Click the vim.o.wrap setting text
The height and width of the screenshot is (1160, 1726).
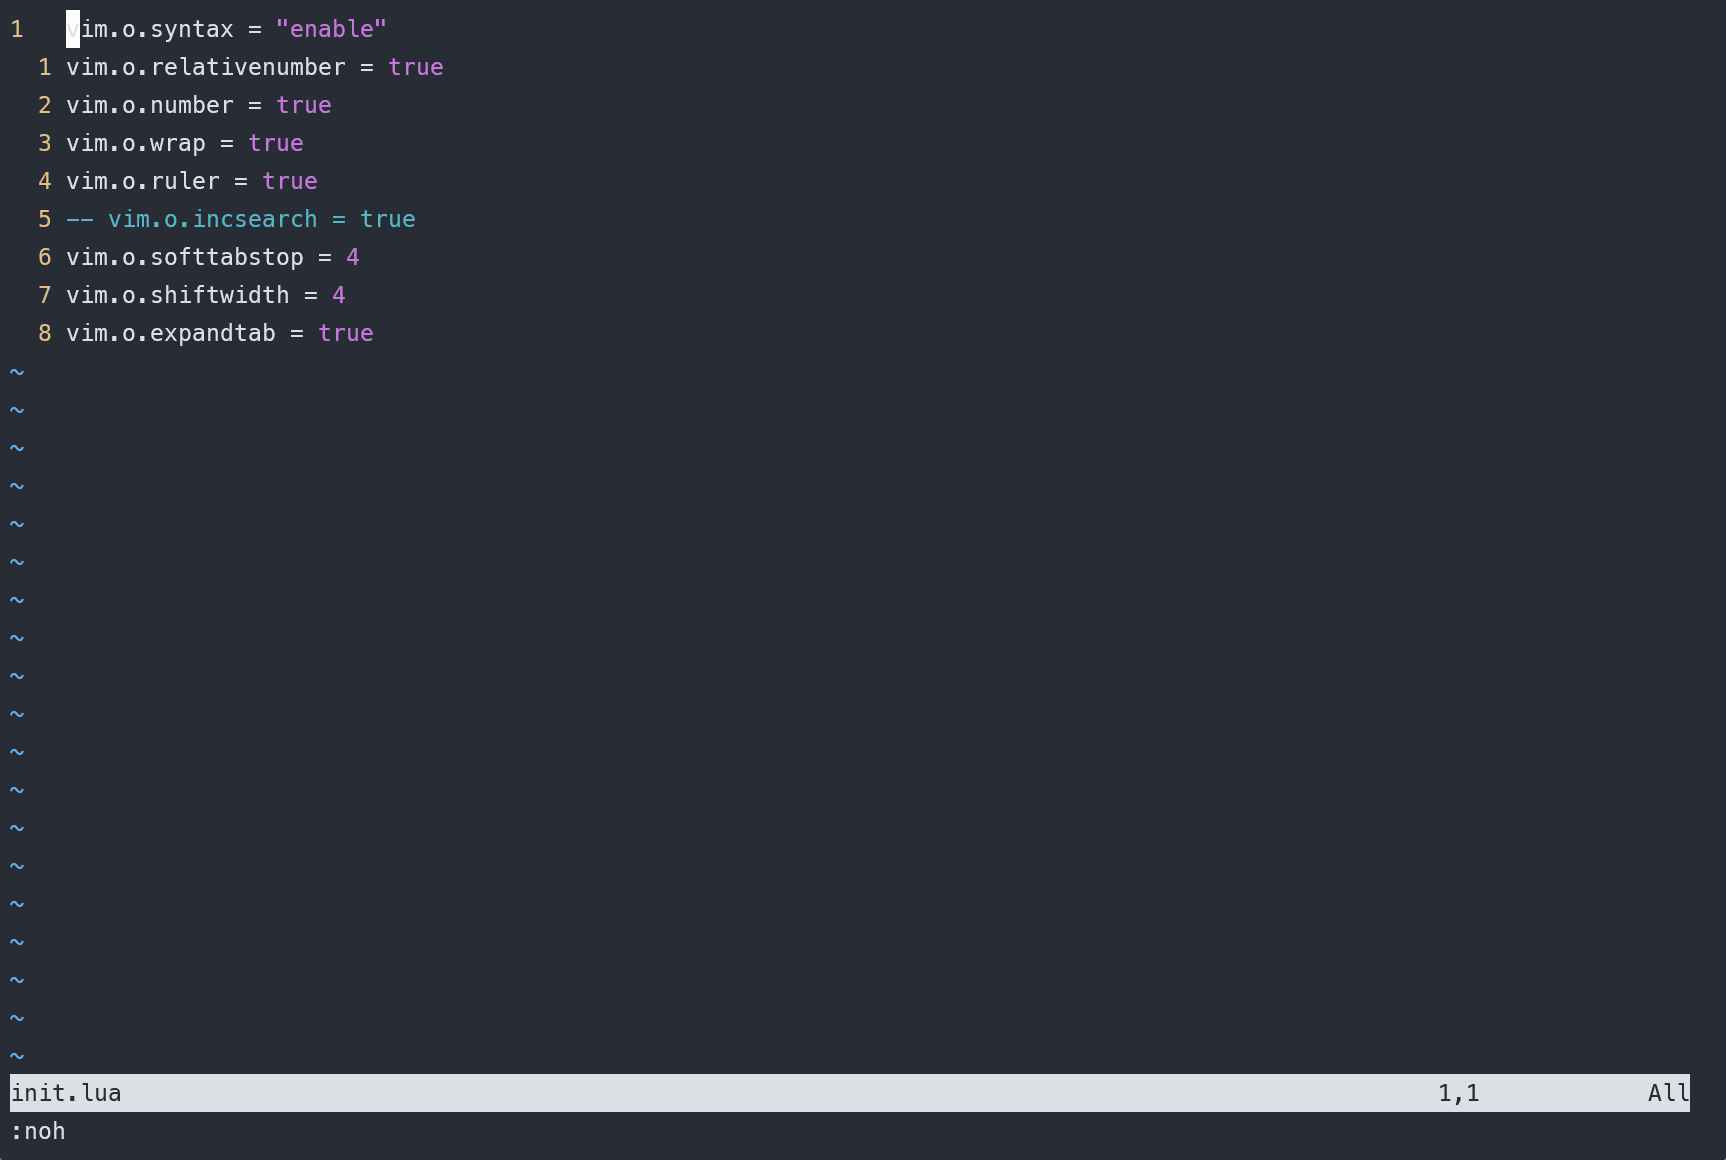point(136,143)
